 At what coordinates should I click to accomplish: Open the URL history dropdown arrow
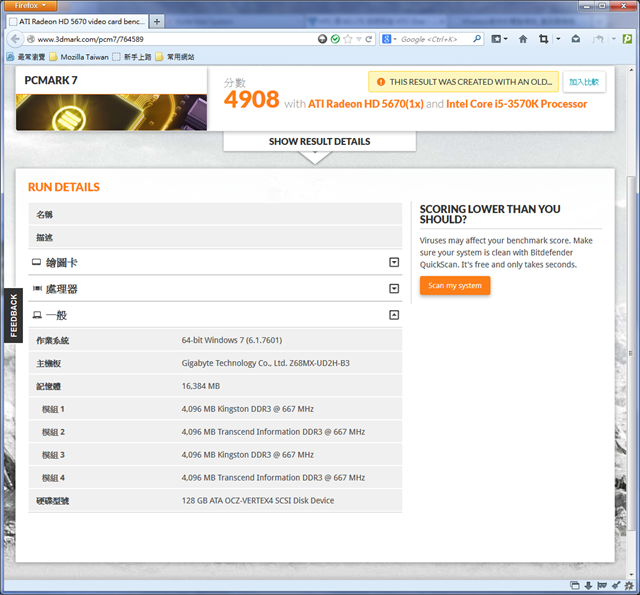click(x=359, y=39)
